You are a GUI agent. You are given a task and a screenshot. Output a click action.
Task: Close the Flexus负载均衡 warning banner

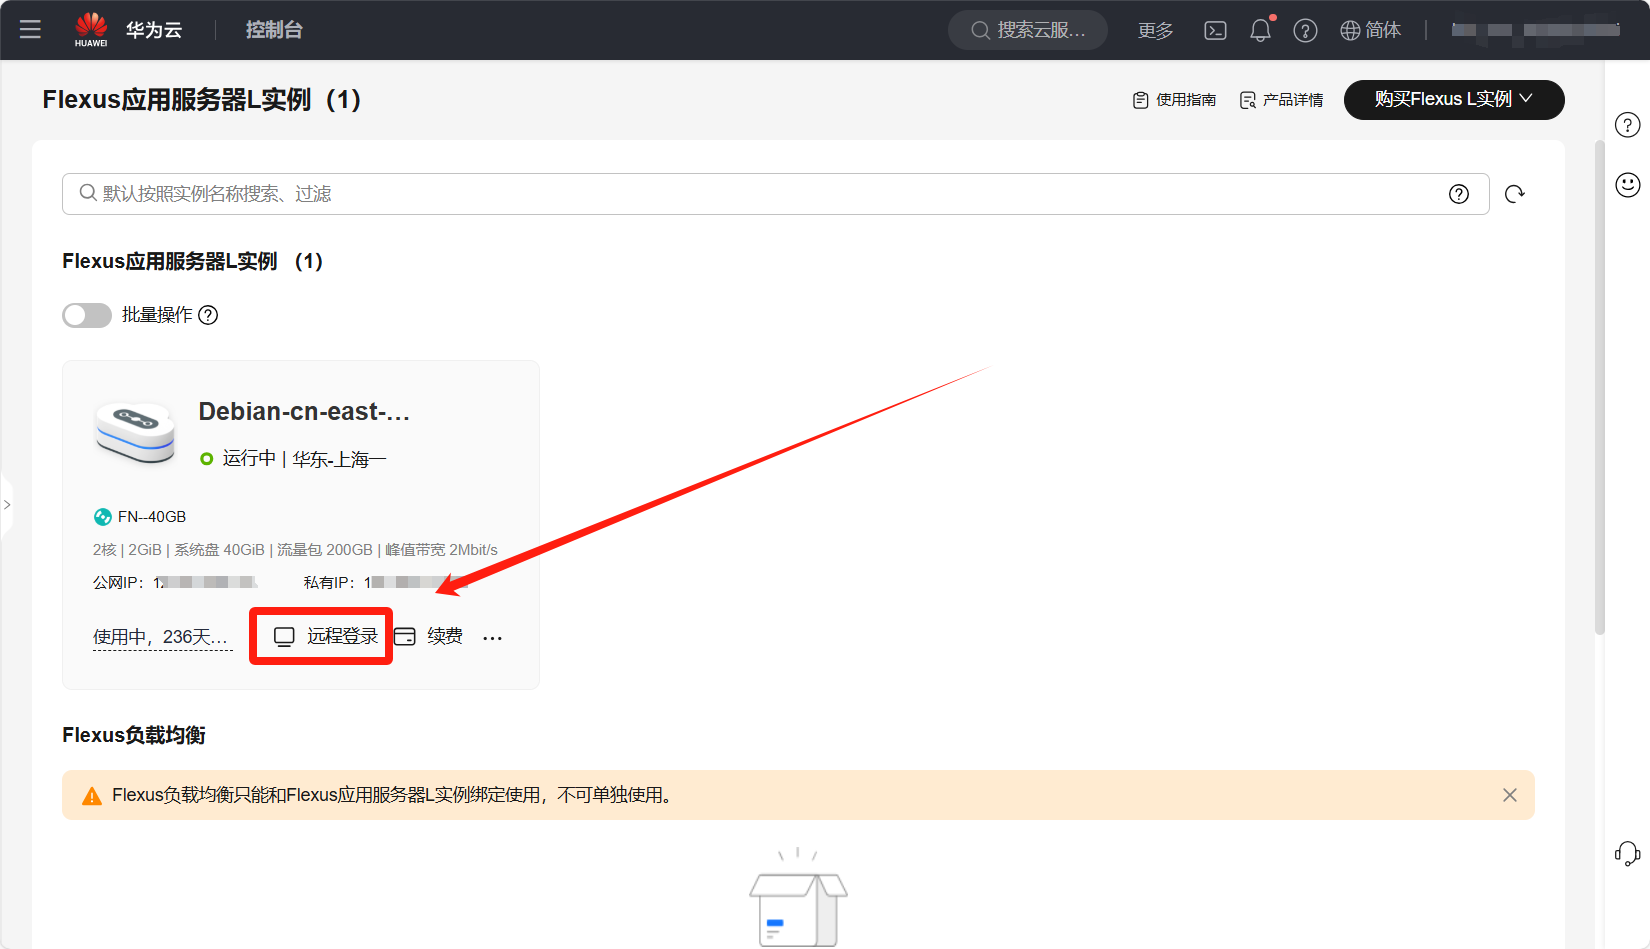coord(1509,795)
